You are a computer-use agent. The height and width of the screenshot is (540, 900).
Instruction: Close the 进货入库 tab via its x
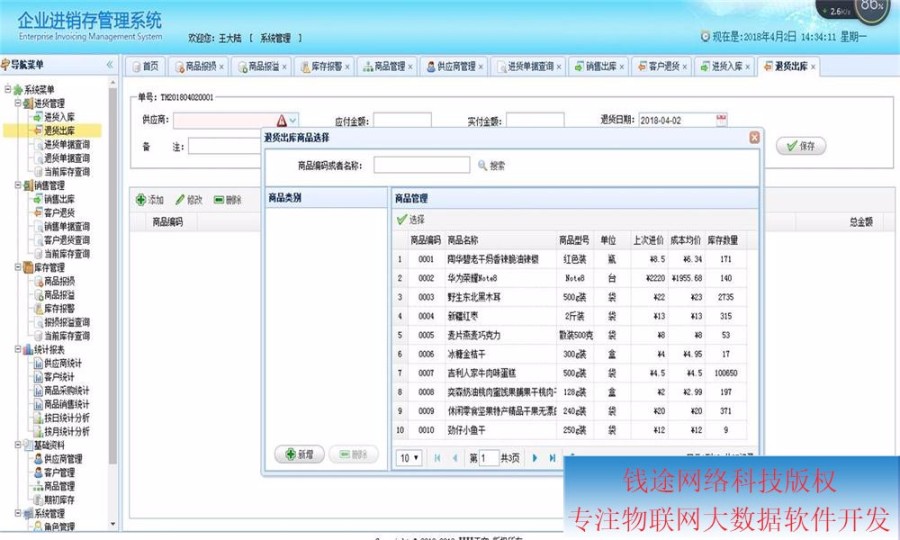[748, 67]
